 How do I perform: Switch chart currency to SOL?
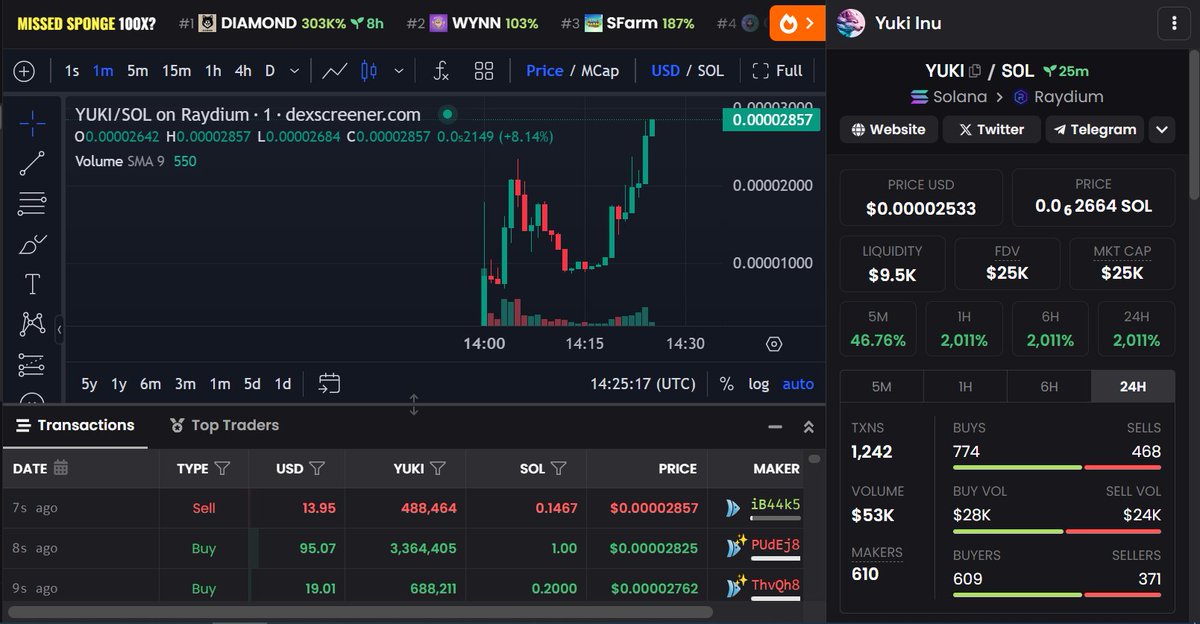(x=711, y=71)
